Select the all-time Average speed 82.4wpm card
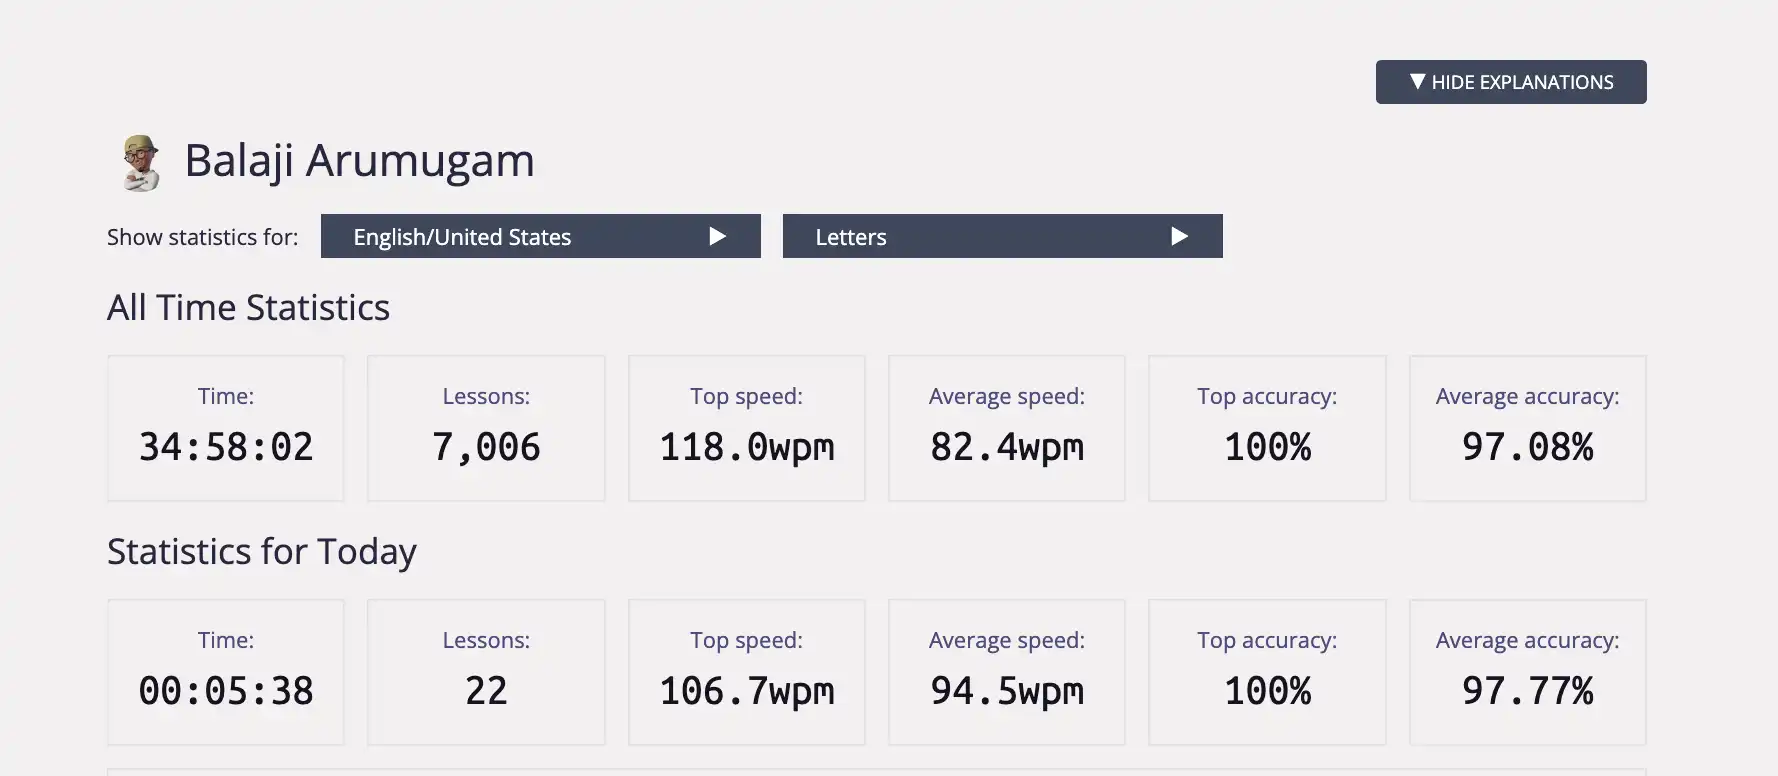The width and height of the screenshot is (1778, 776). click(1007, 428)
